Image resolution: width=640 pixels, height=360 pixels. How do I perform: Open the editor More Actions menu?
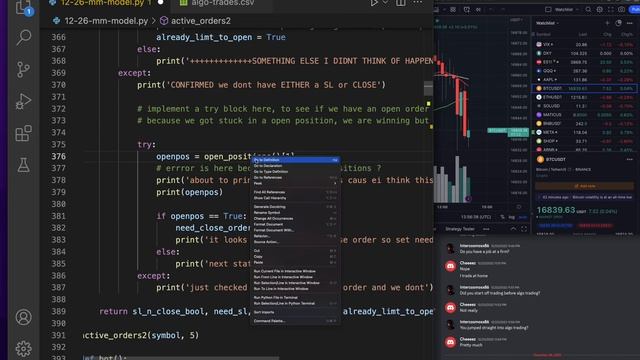pyautogui.click(x=418, y=3)
